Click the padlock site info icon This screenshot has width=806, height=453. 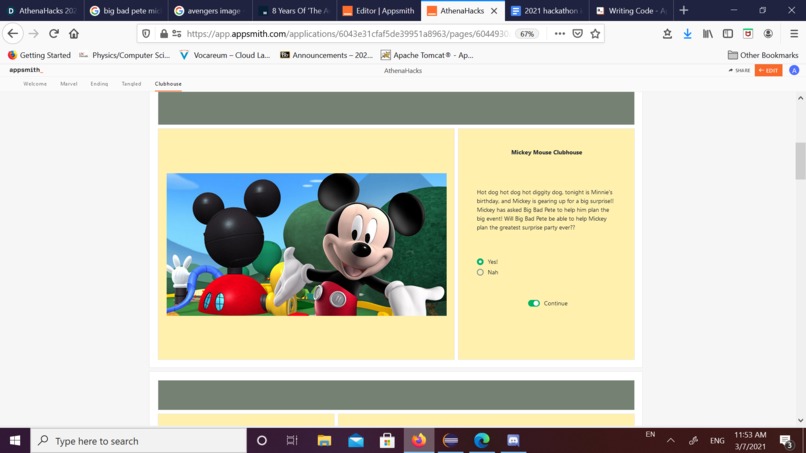[163, 34]
